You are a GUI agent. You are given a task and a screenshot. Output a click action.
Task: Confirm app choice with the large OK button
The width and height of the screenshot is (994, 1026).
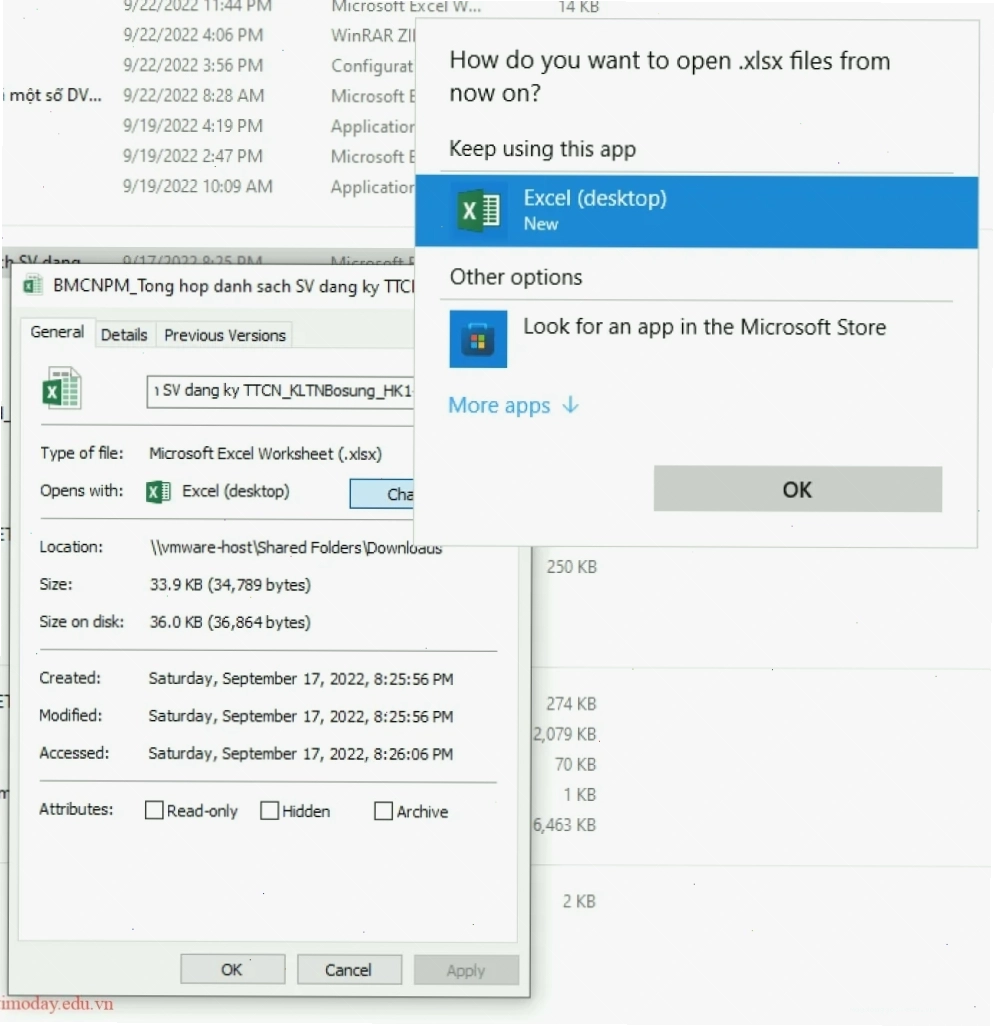798,489
